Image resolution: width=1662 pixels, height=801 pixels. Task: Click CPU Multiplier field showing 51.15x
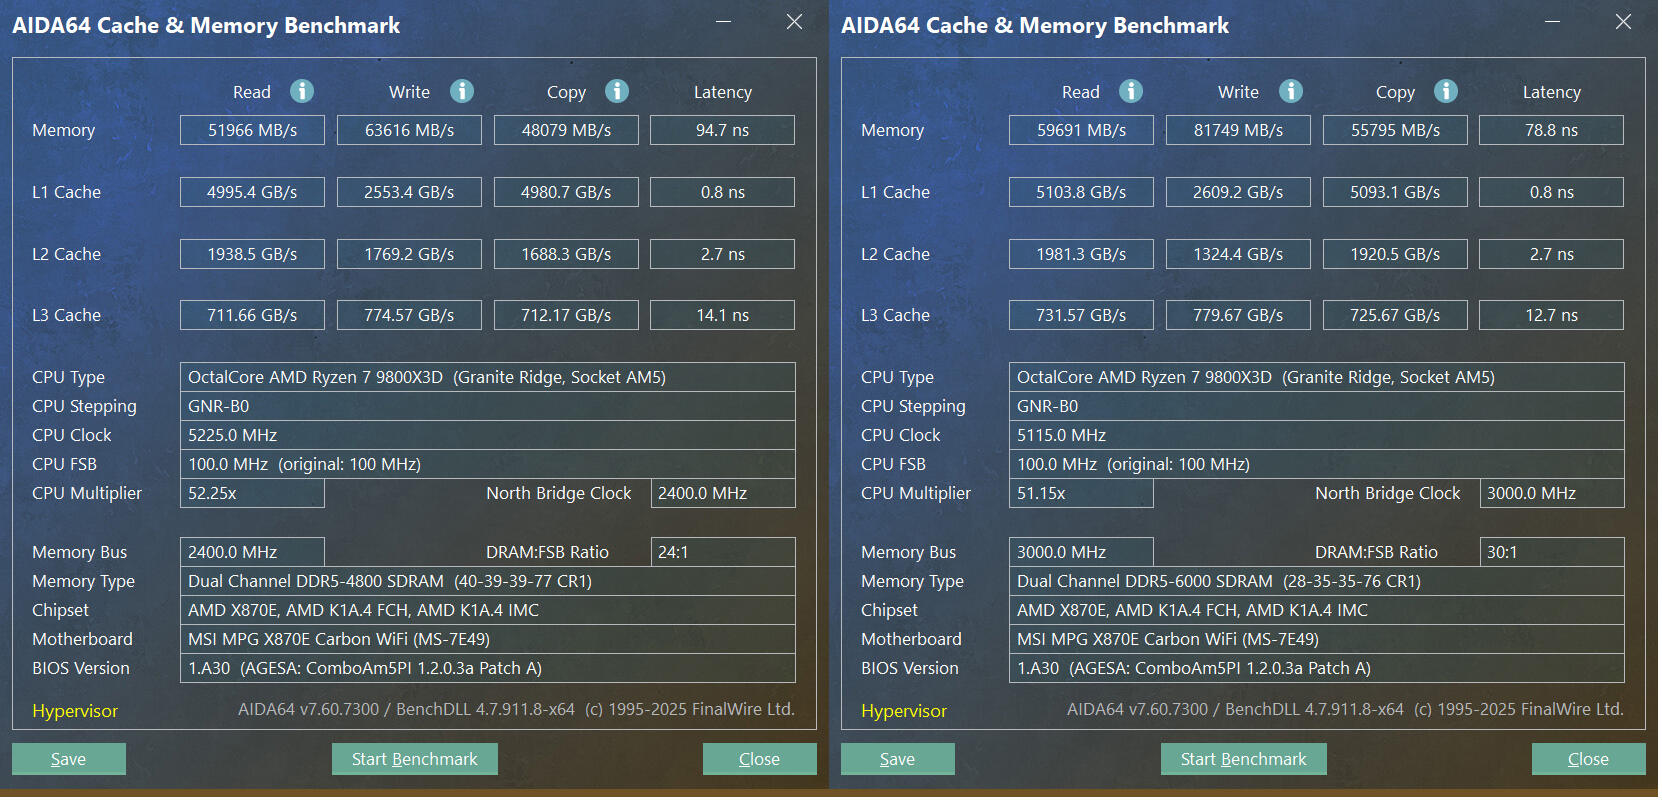pyautogui.click(x=1081, y=493)
